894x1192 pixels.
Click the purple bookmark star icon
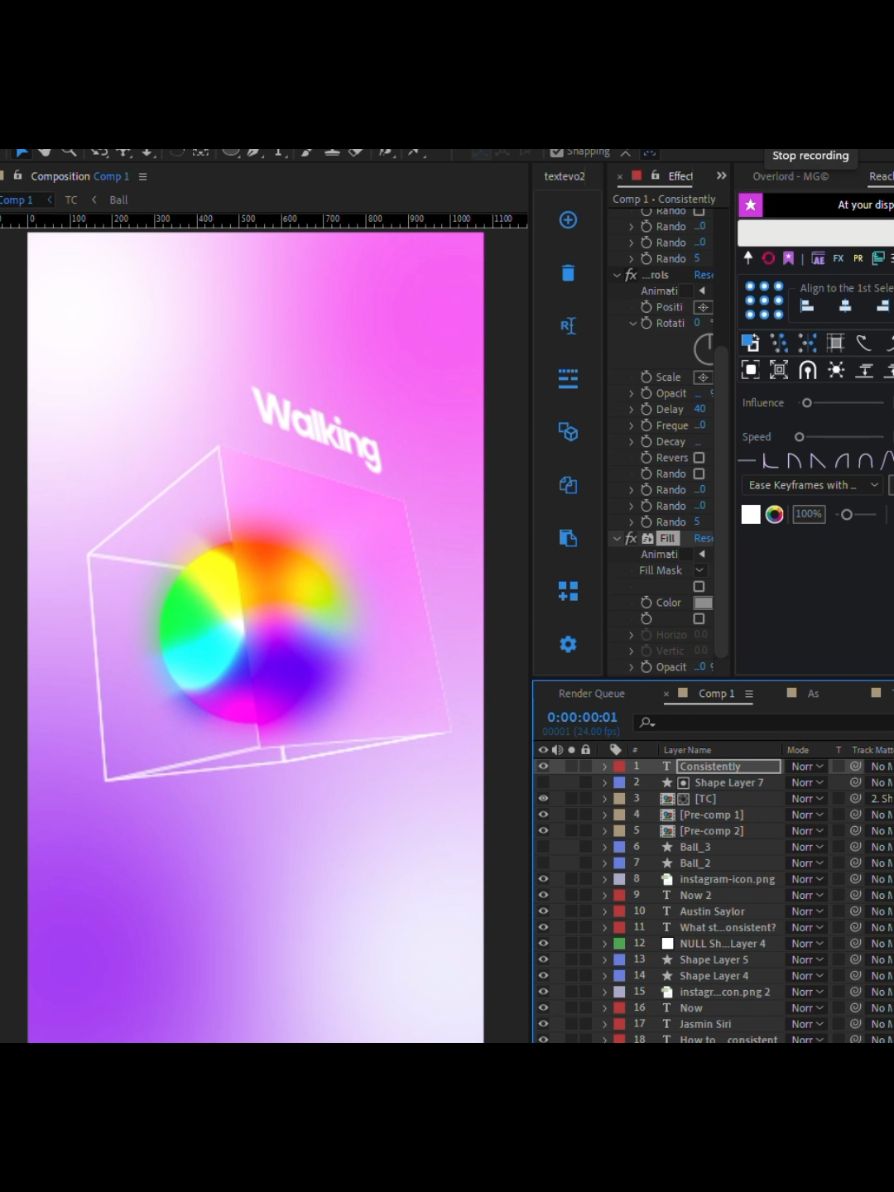click(x=788, y=258)
